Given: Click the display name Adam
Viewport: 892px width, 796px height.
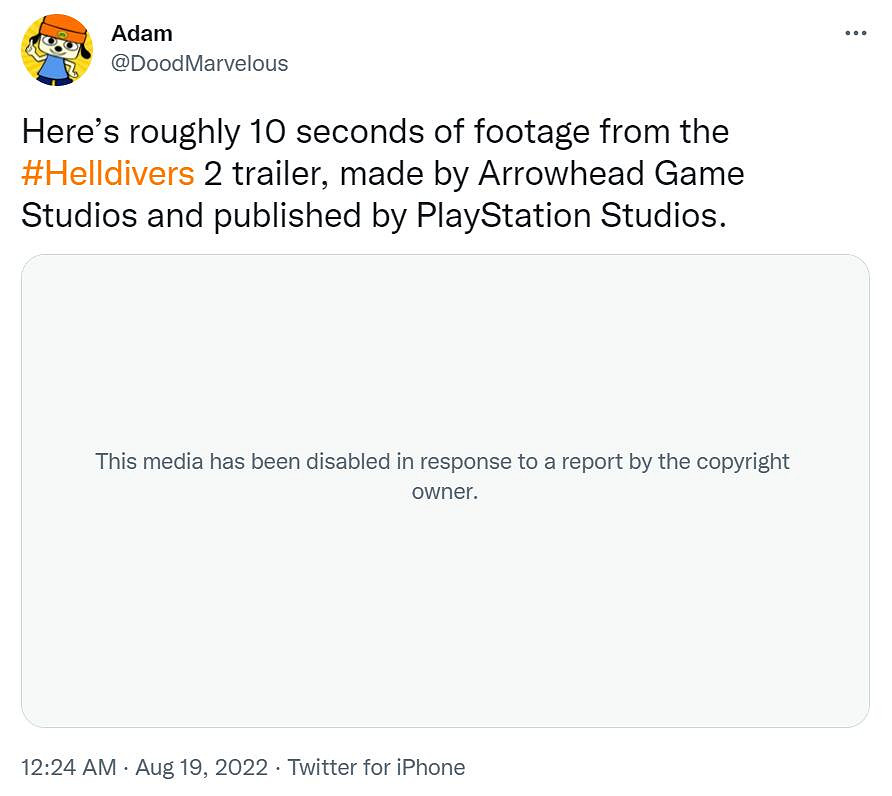Looking at the screenshot, I should 141,34.
